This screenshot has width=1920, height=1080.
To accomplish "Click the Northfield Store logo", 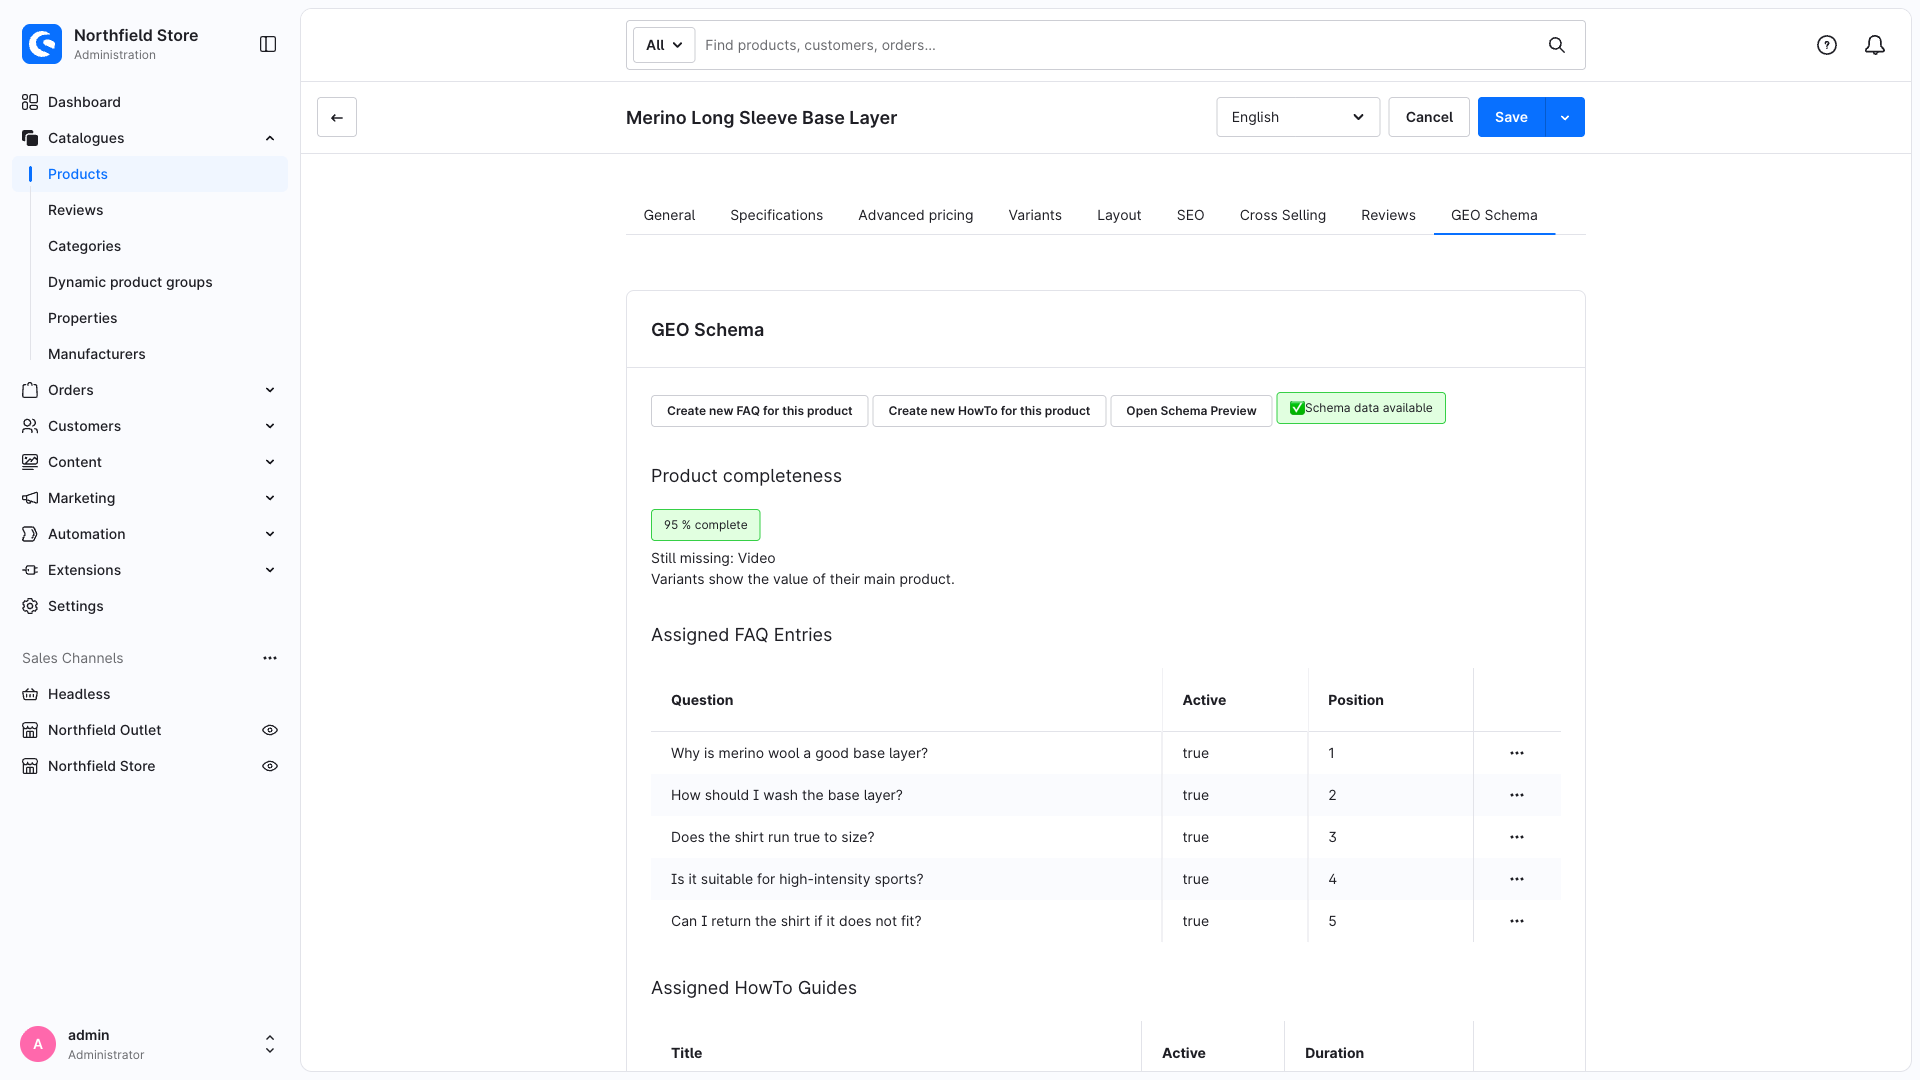I will 42,44.
